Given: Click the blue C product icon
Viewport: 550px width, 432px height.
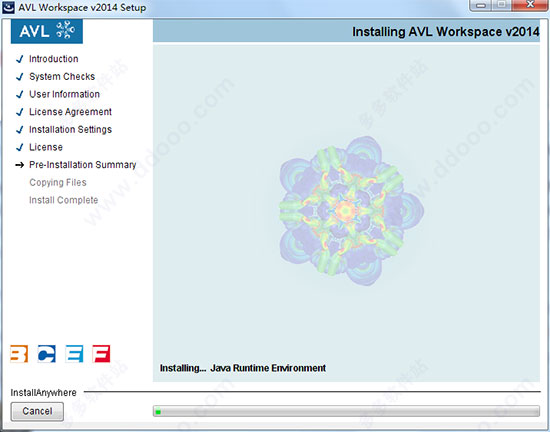Looking at the screenshot, I should pos(46,353).
